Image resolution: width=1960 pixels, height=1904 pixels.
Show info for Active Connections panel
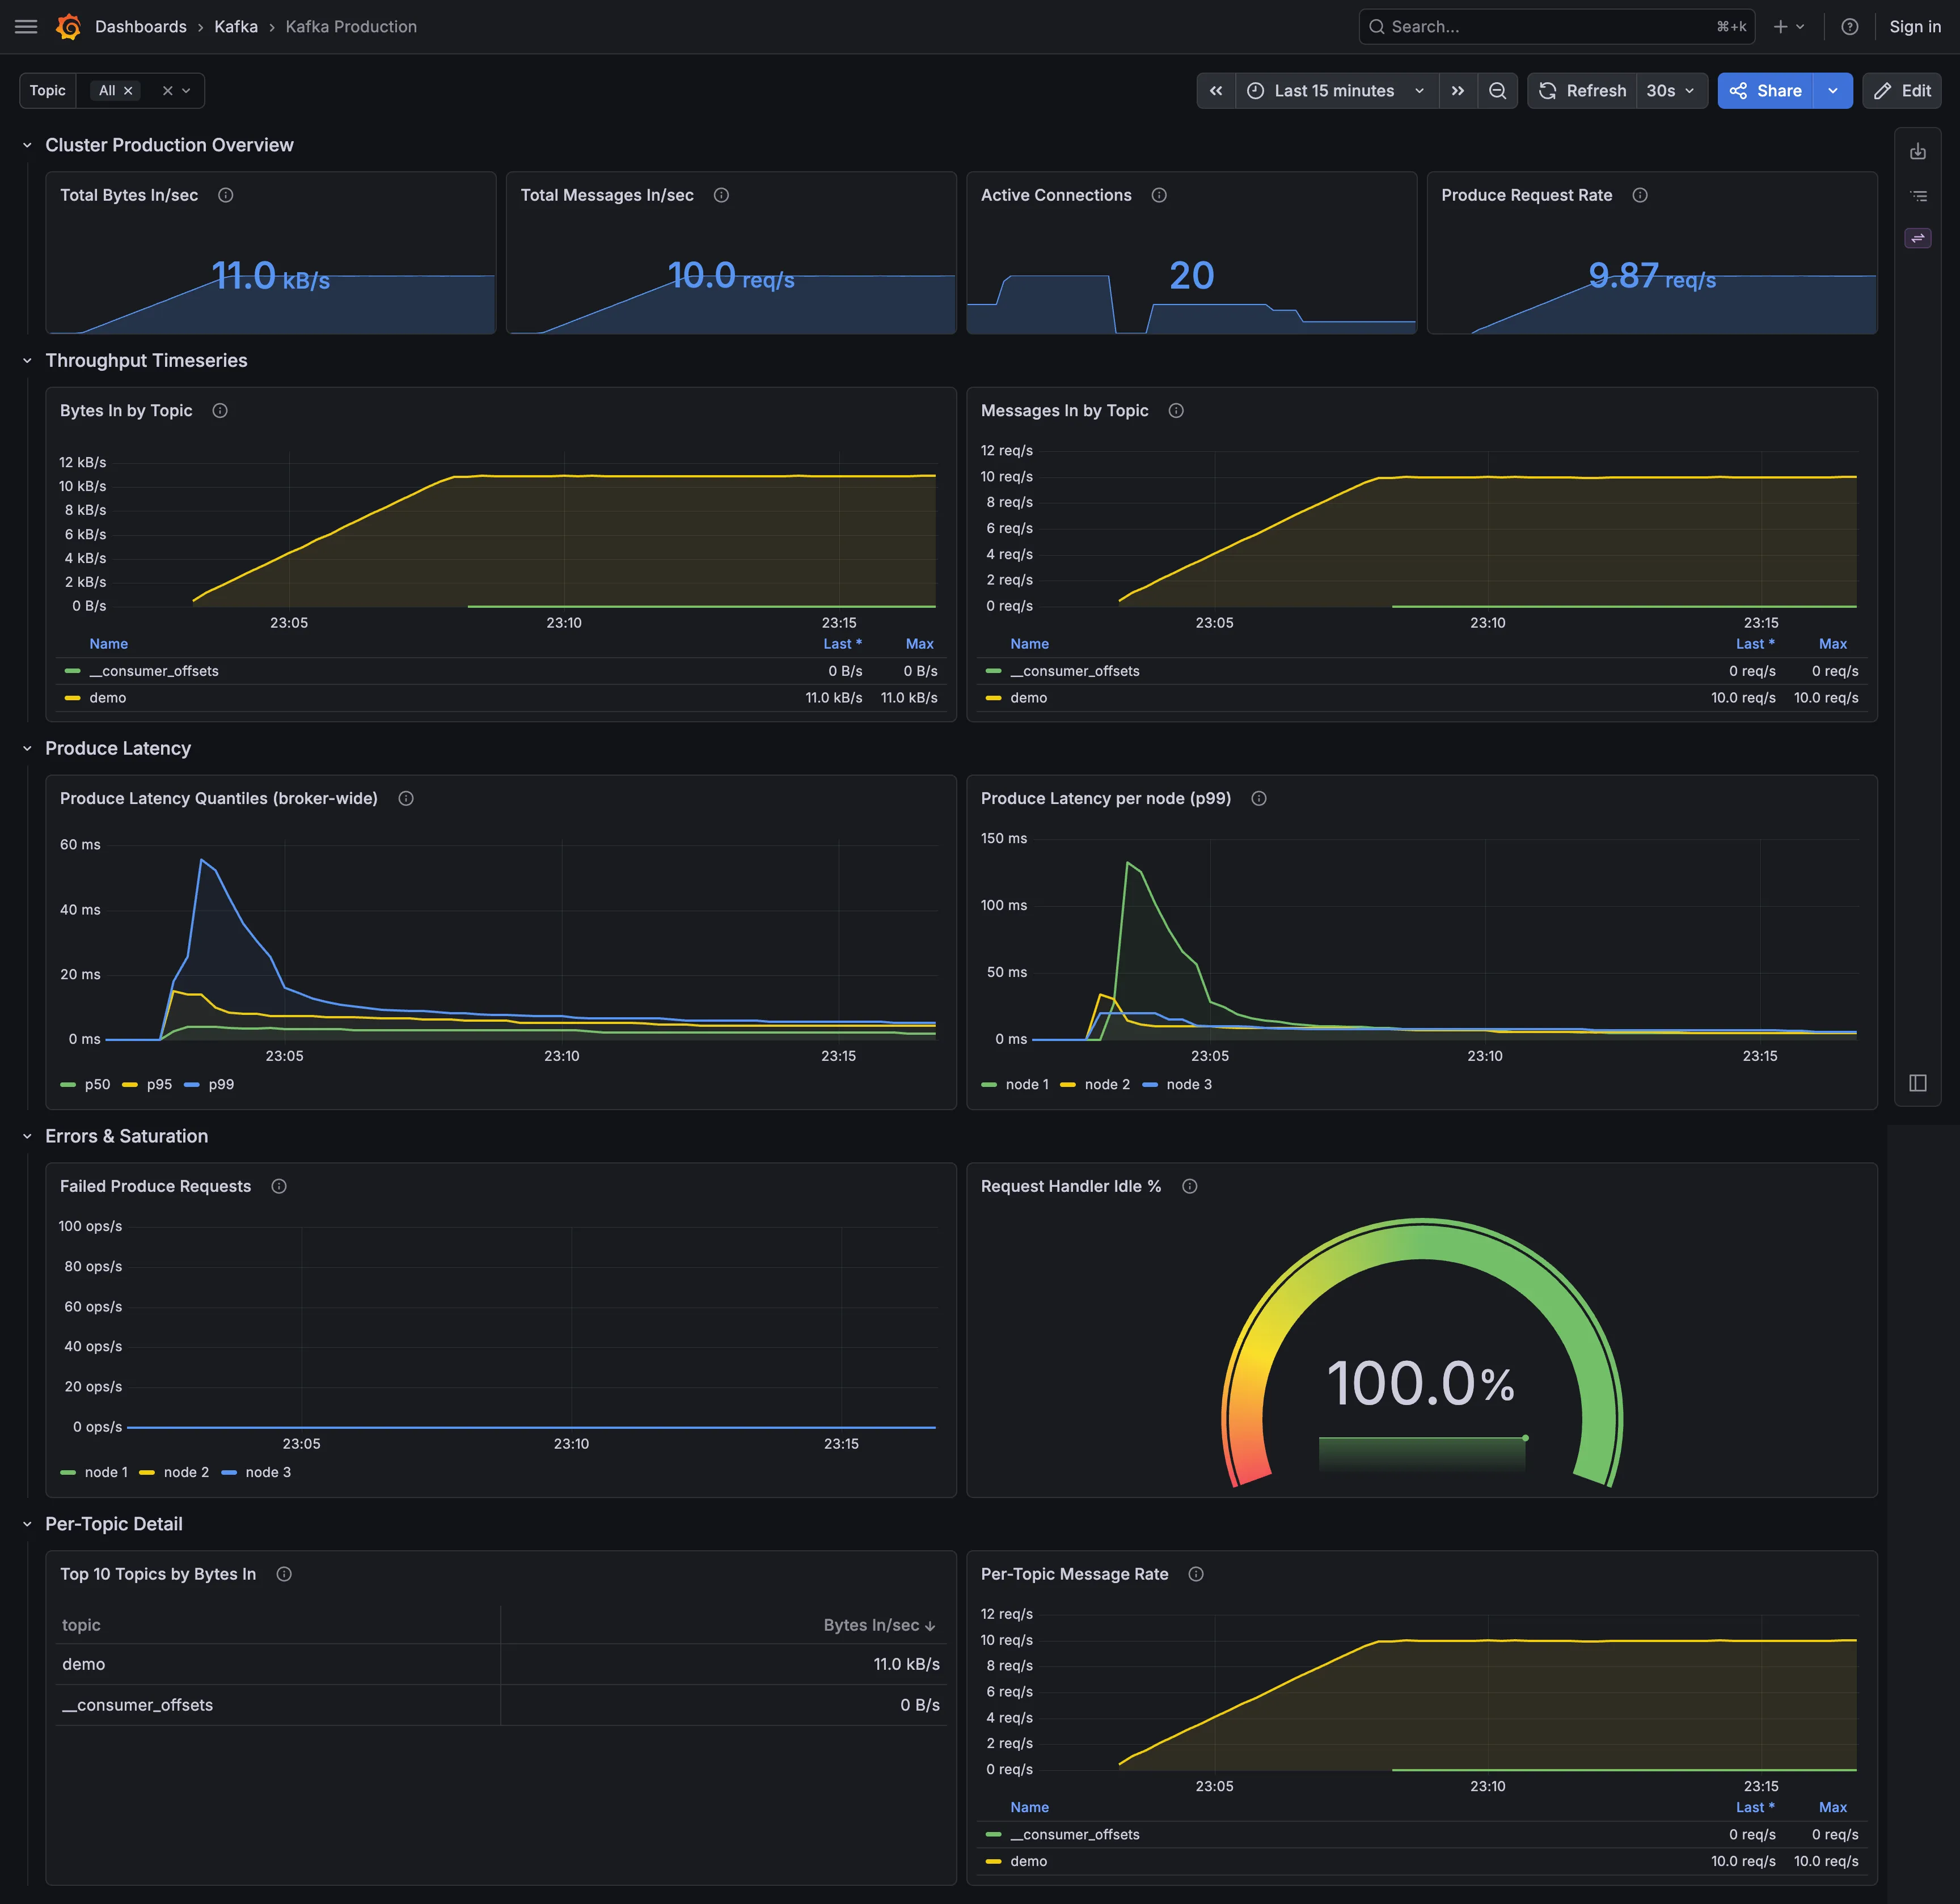pyautogui.click(x=1159, y=195)
